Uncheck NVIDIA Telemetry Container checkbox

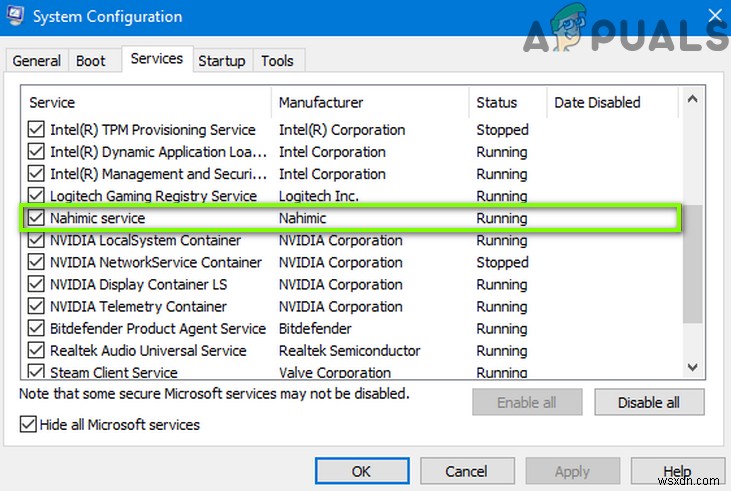[37, 307]
